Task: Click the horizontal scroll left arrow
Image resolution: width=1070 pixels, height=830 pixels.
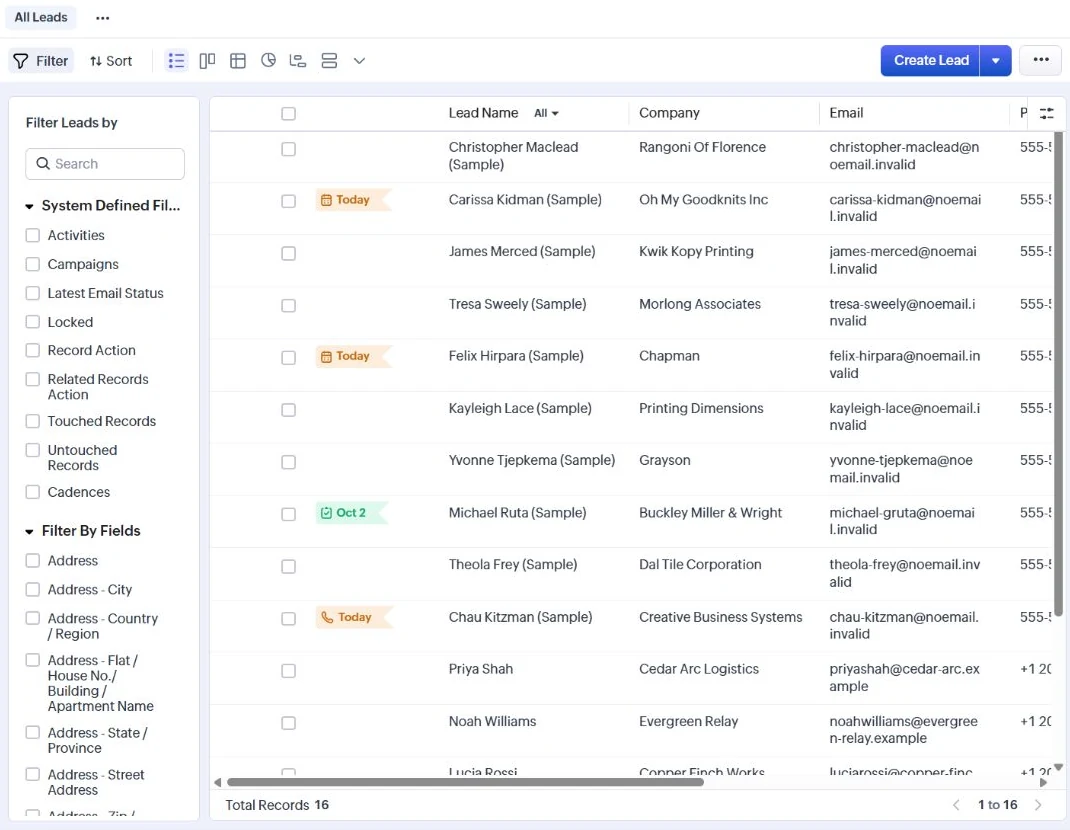Action: tap(218, 782)
